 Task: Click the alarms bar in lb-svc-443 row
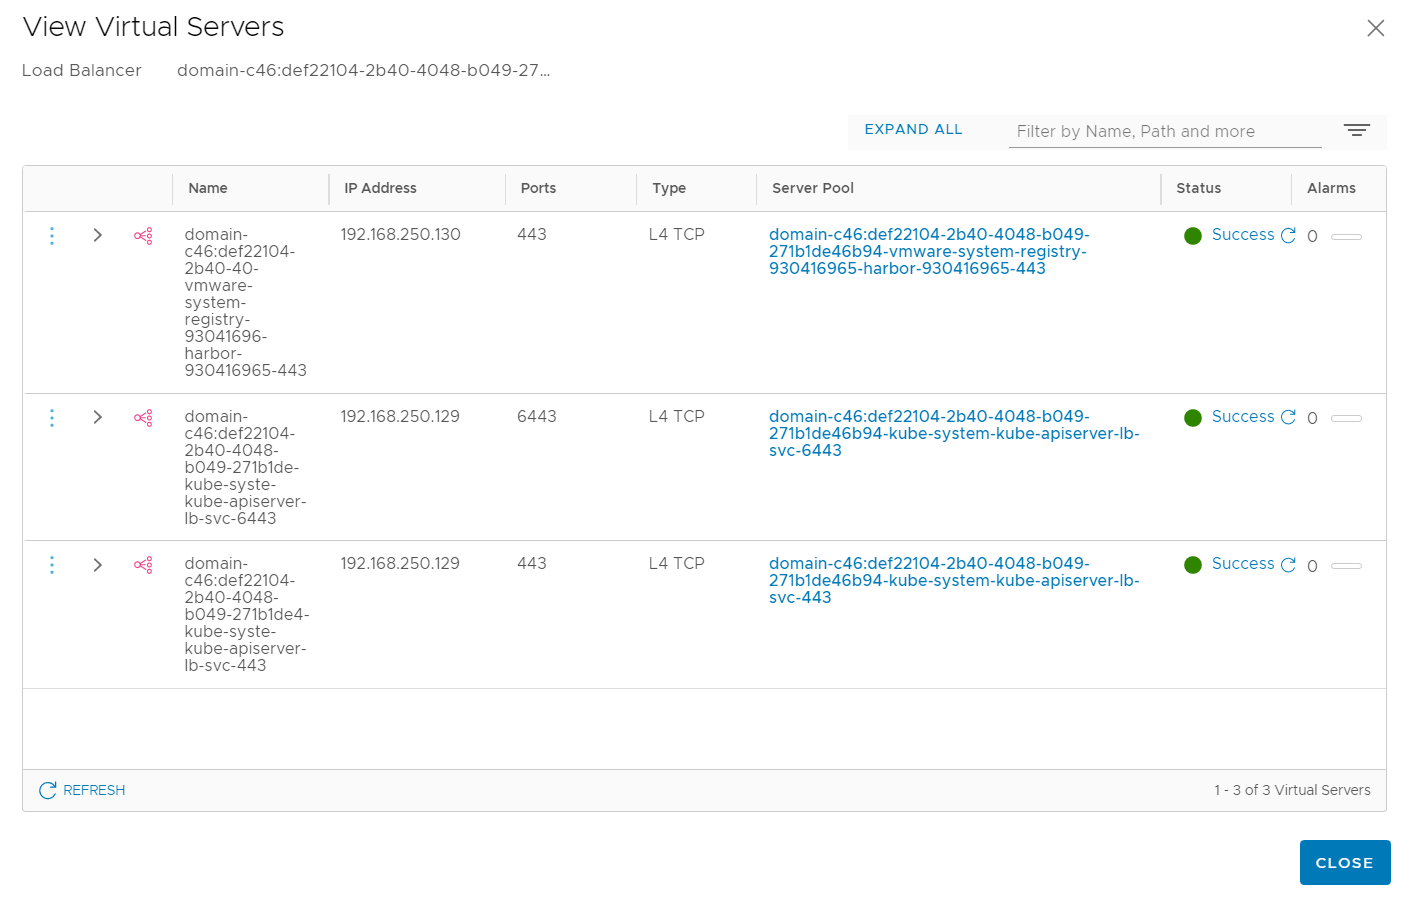1346,566
